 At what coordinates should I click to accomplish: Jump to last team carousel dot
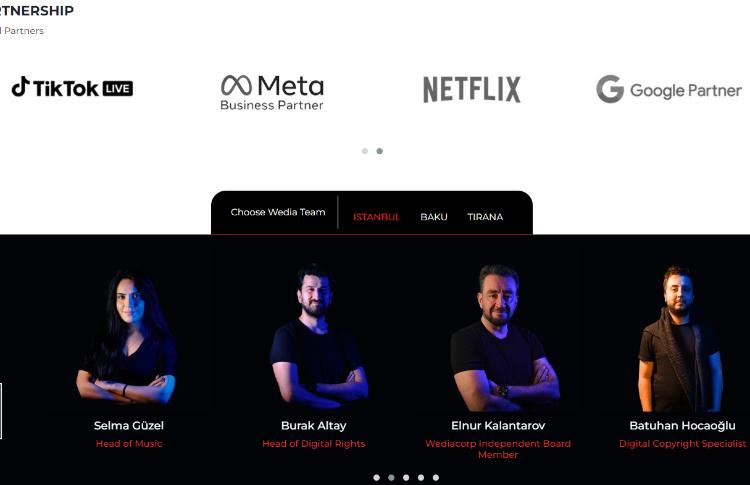[x=436, y=477]
